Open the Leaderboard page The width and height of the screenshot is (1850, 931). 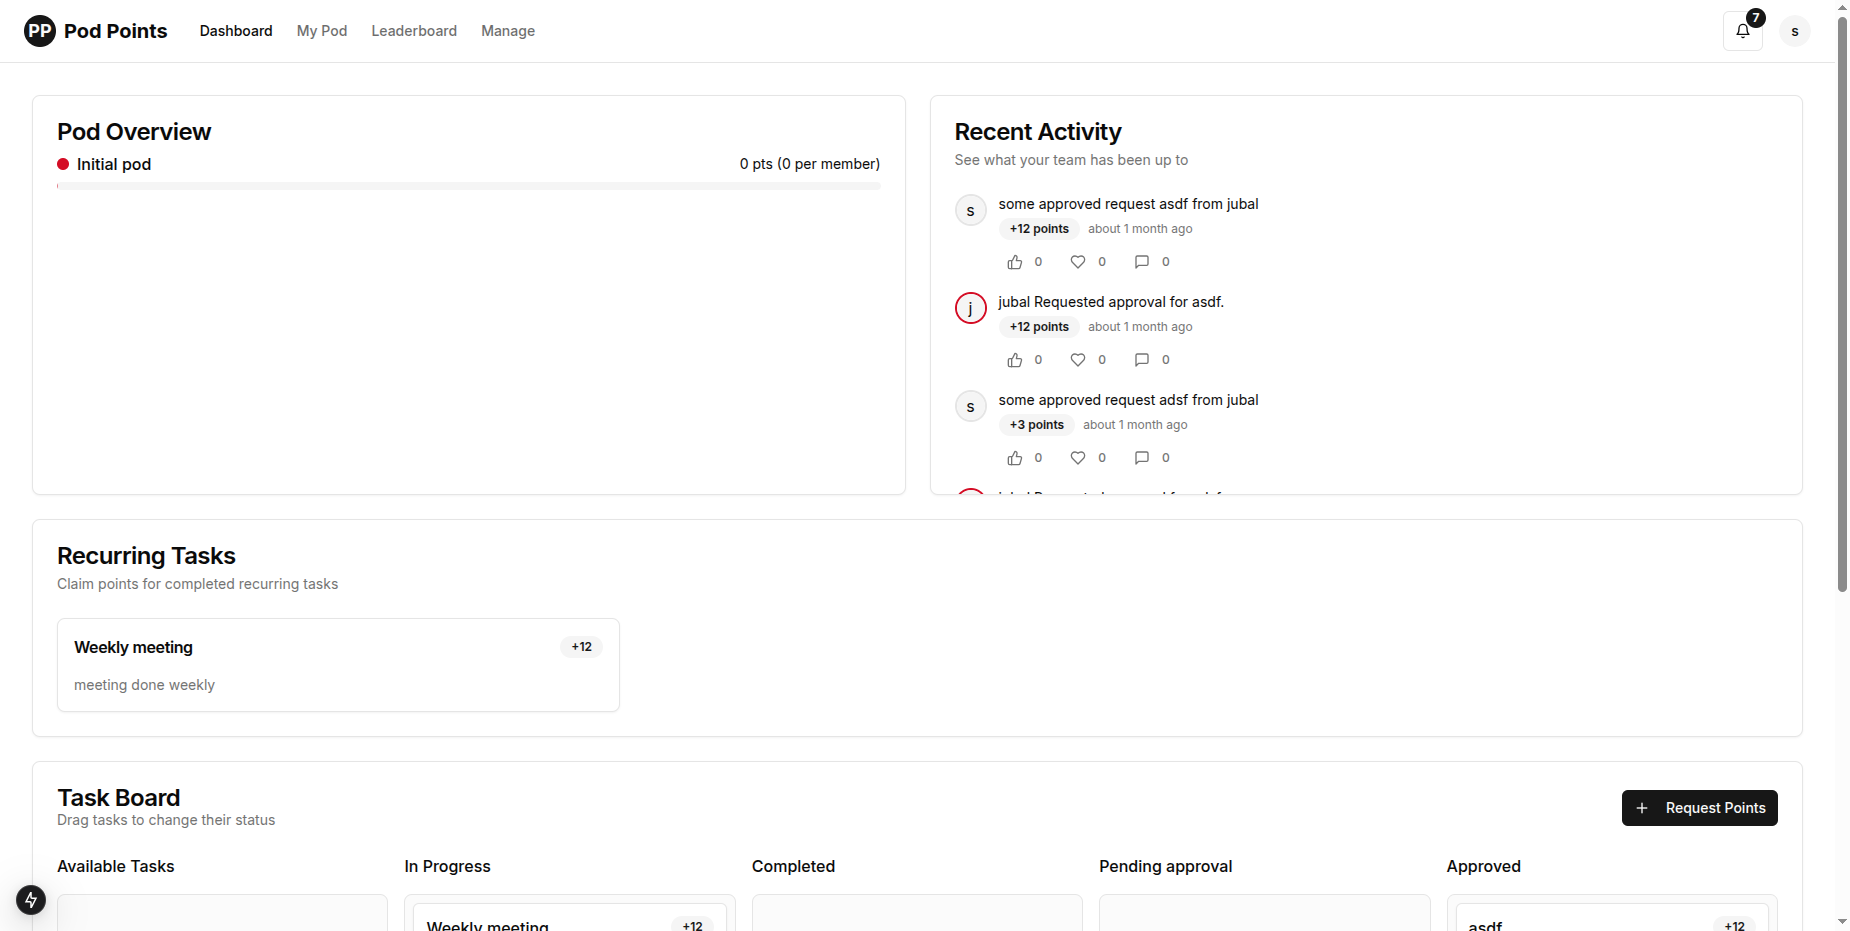pos(414,31)
